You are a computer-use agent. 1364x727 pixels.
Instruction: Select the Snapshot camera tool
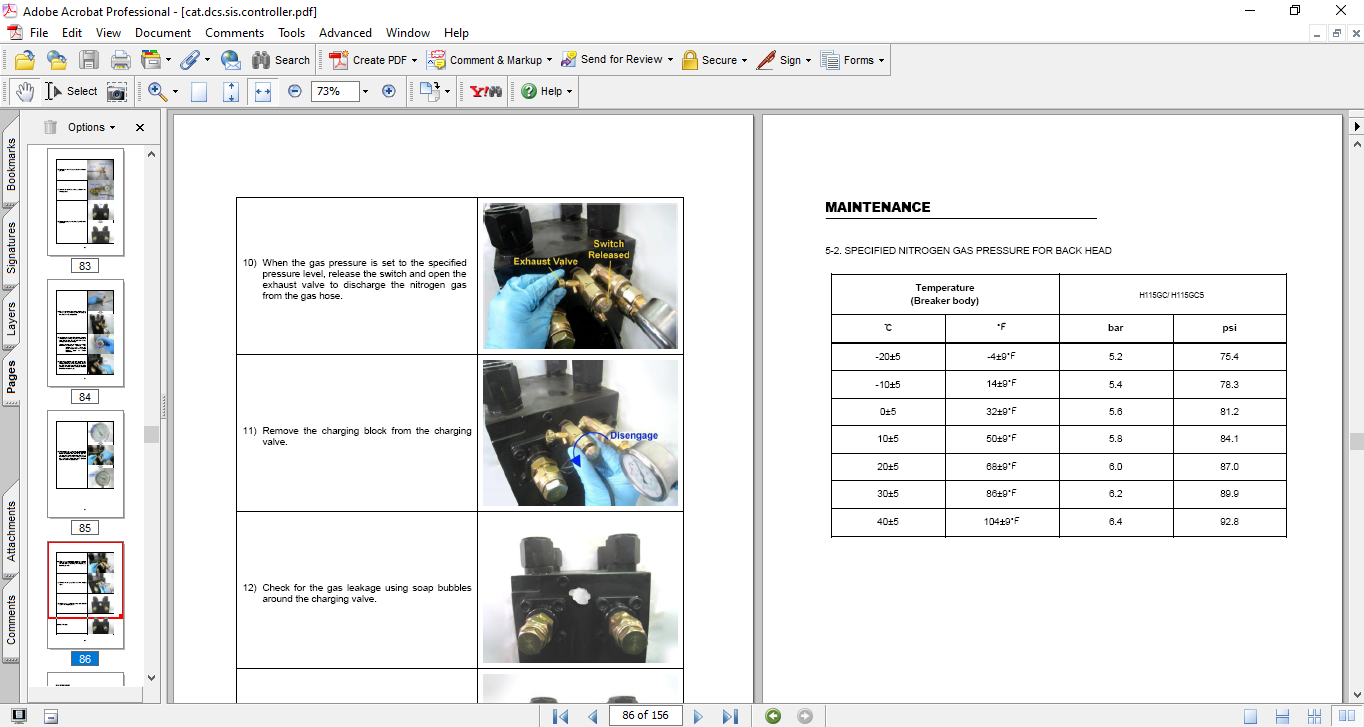click(x=117, y=91)
